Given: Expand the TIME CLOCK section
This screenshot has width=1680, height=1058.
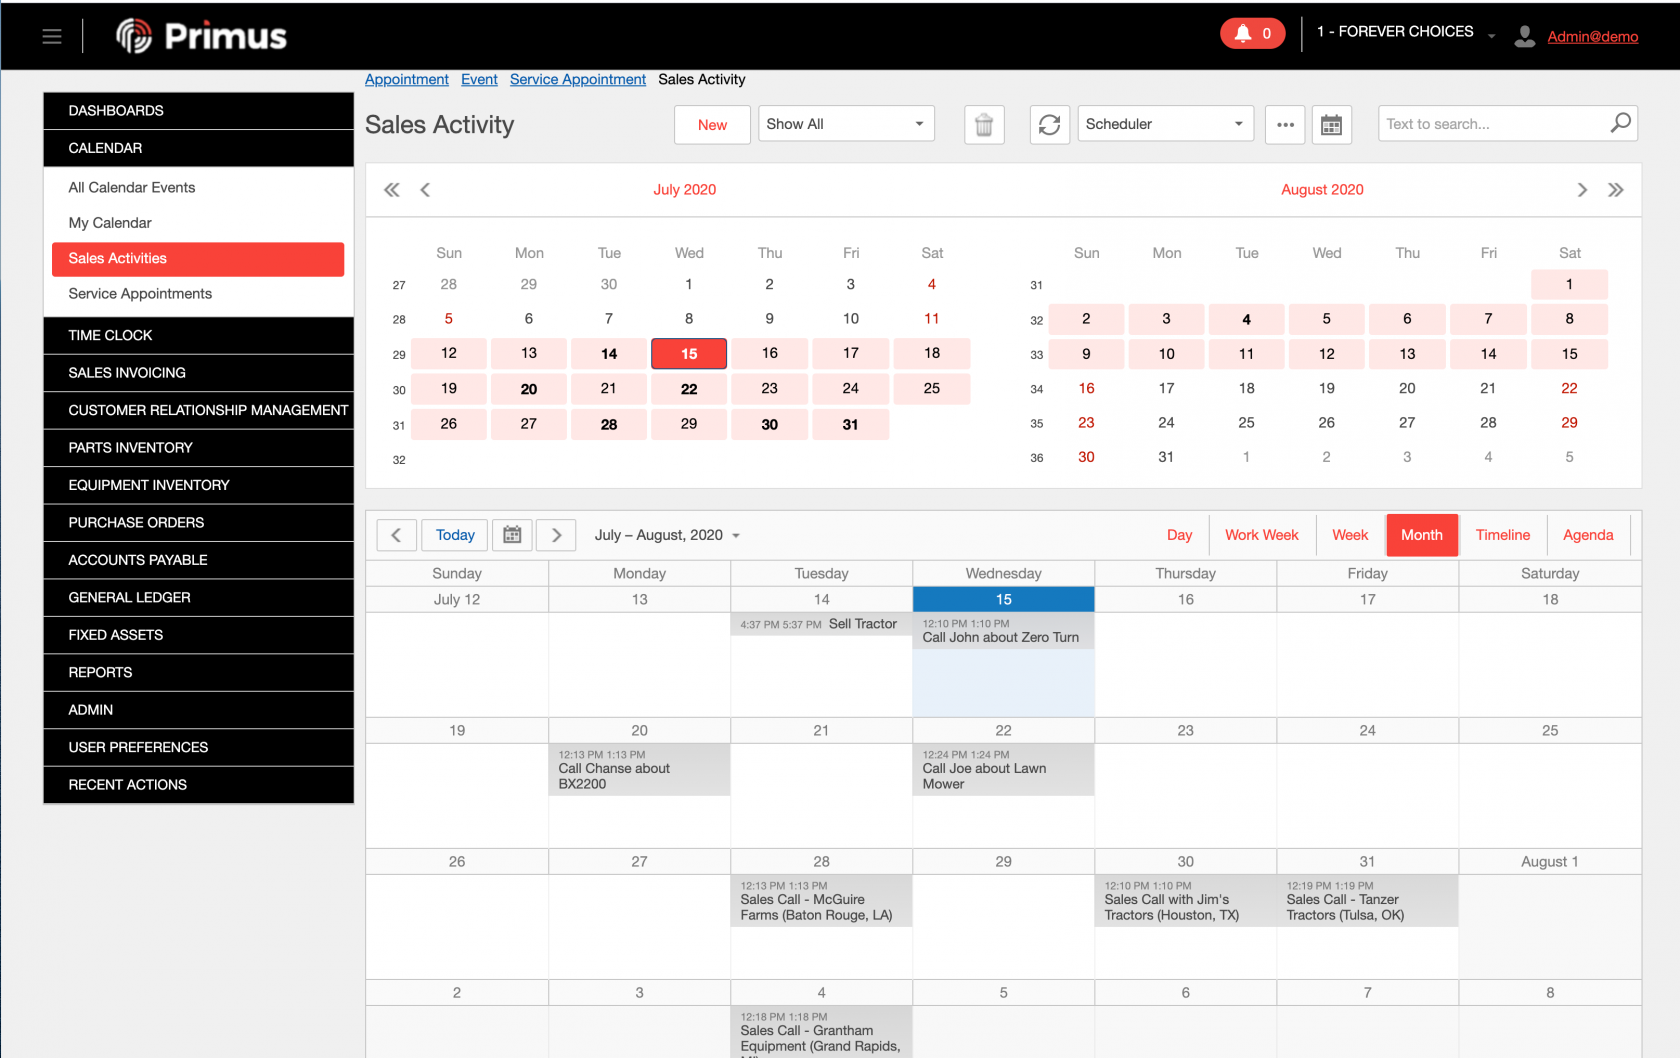Looking at the screenshot, I should click(x=199, y=335).
